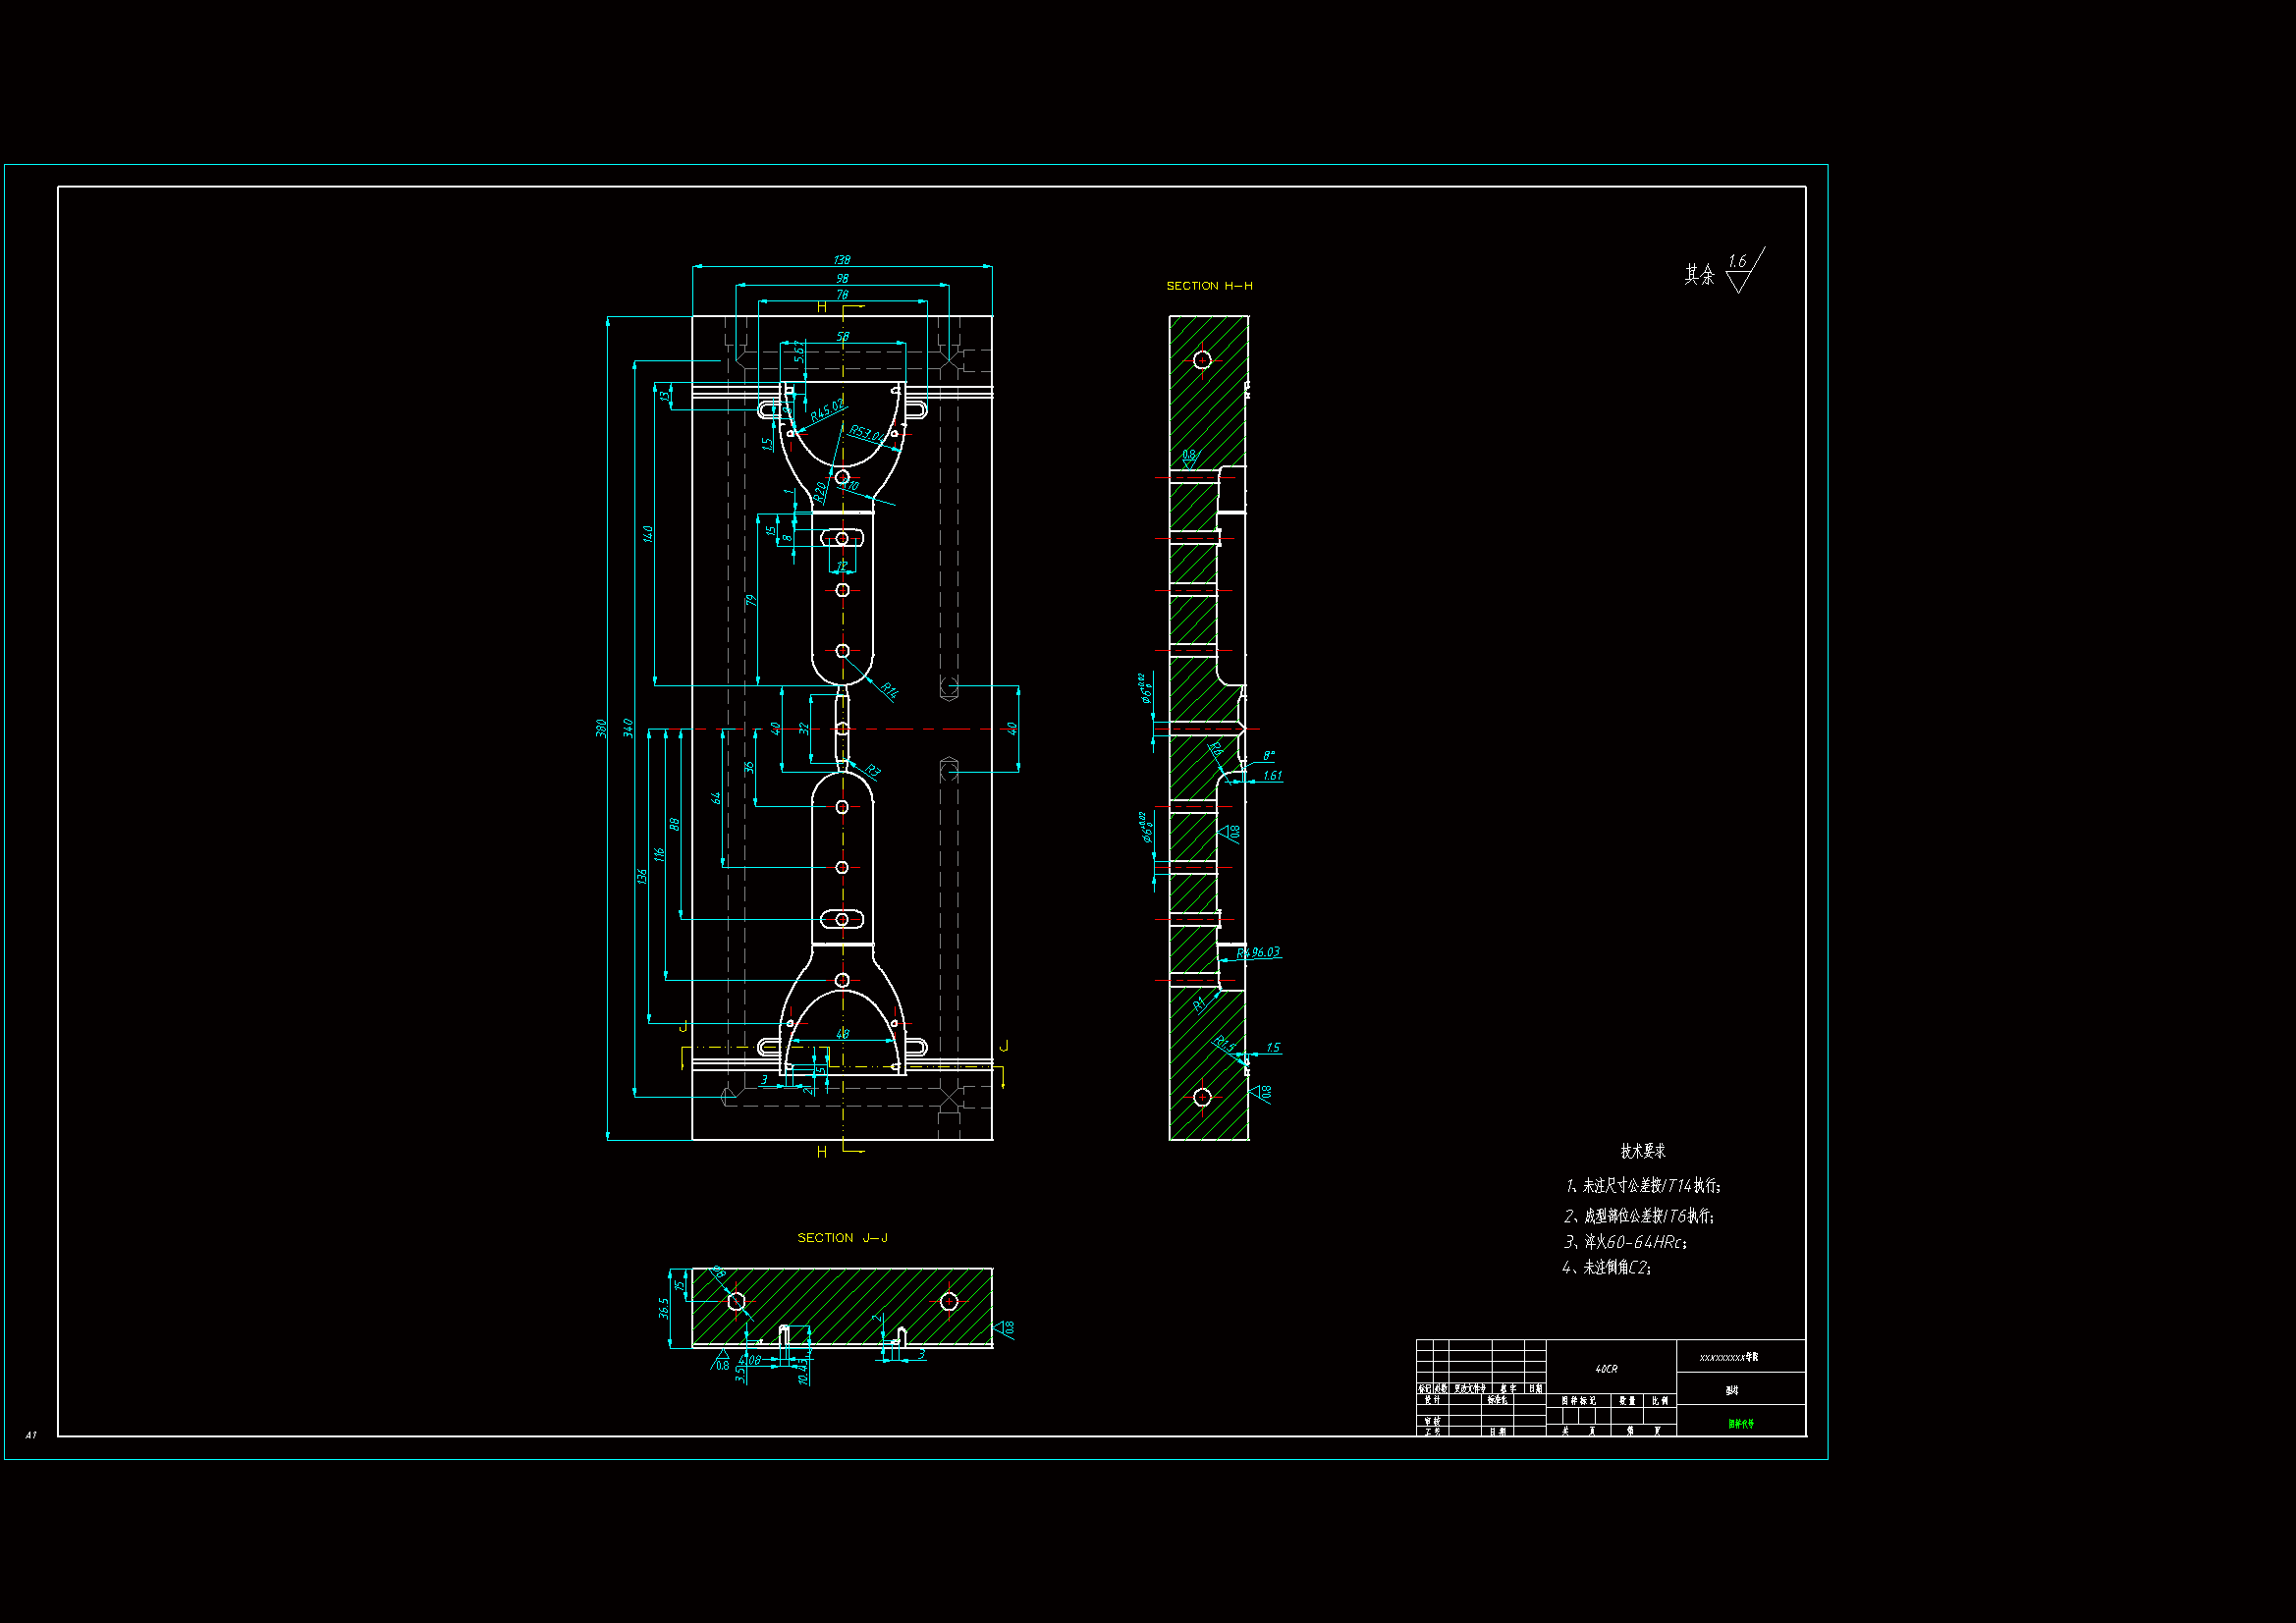Select the 380 overall height dimension
This screenshot has height=1623, width=2296.
click(601, 728)
